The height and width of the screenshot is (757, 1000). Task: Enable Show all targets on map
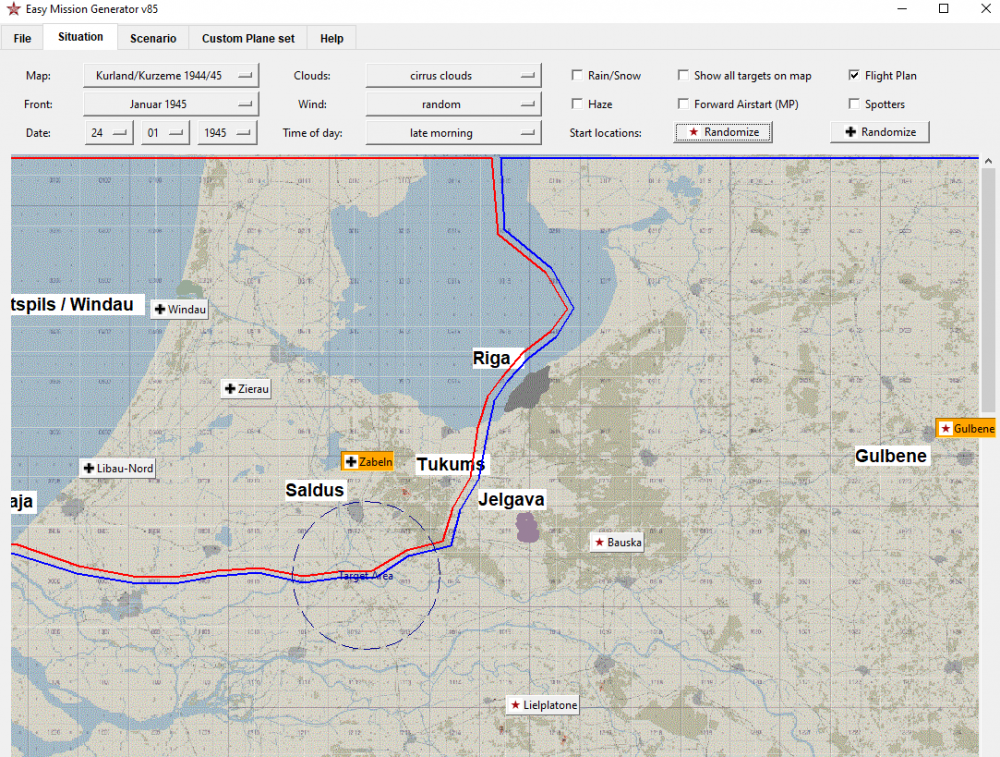point(684,76)
